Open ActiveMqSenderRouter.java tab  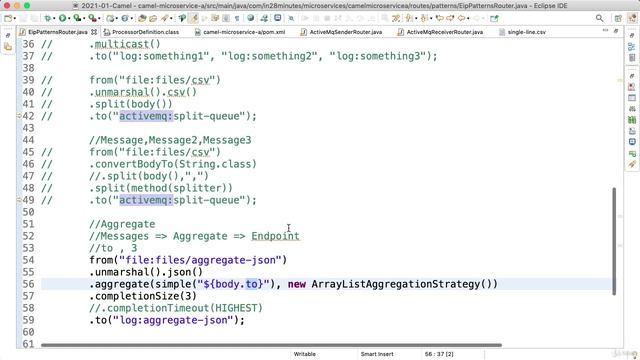tap(346, 32)
